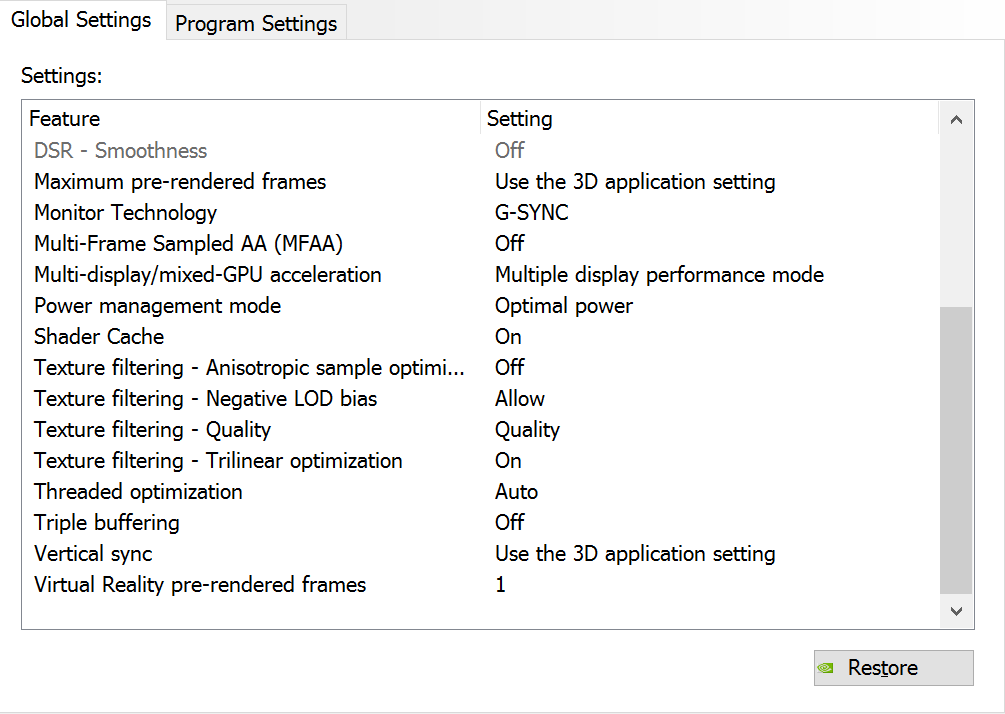This screenshot has width=1005, height=714.
Task: Click the DSR - Smoothness Off value
Action: click(510, 151)
